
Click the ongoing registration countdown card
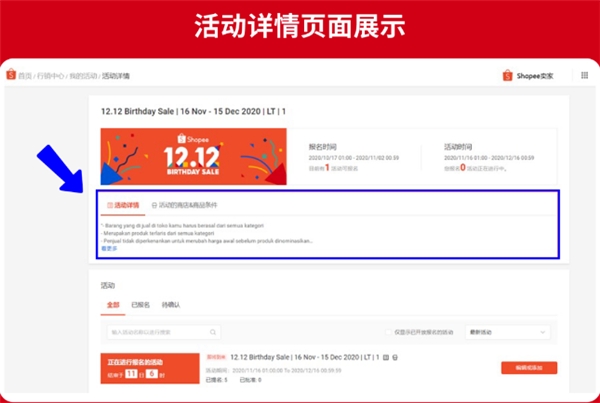click(x=150, y=368)
